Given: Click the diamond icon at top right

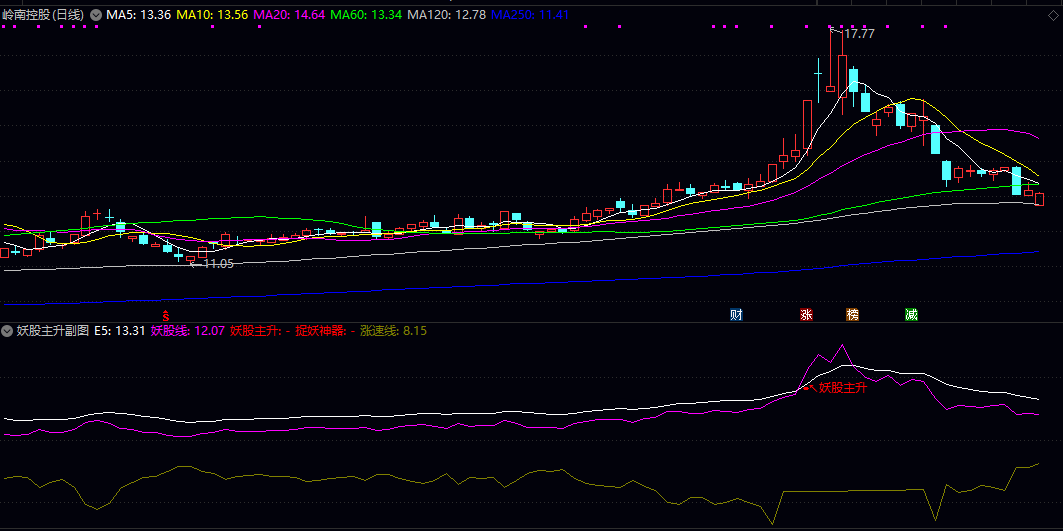Looking at the screenshot, I should pyautogui.click(x=1051, y=15).
